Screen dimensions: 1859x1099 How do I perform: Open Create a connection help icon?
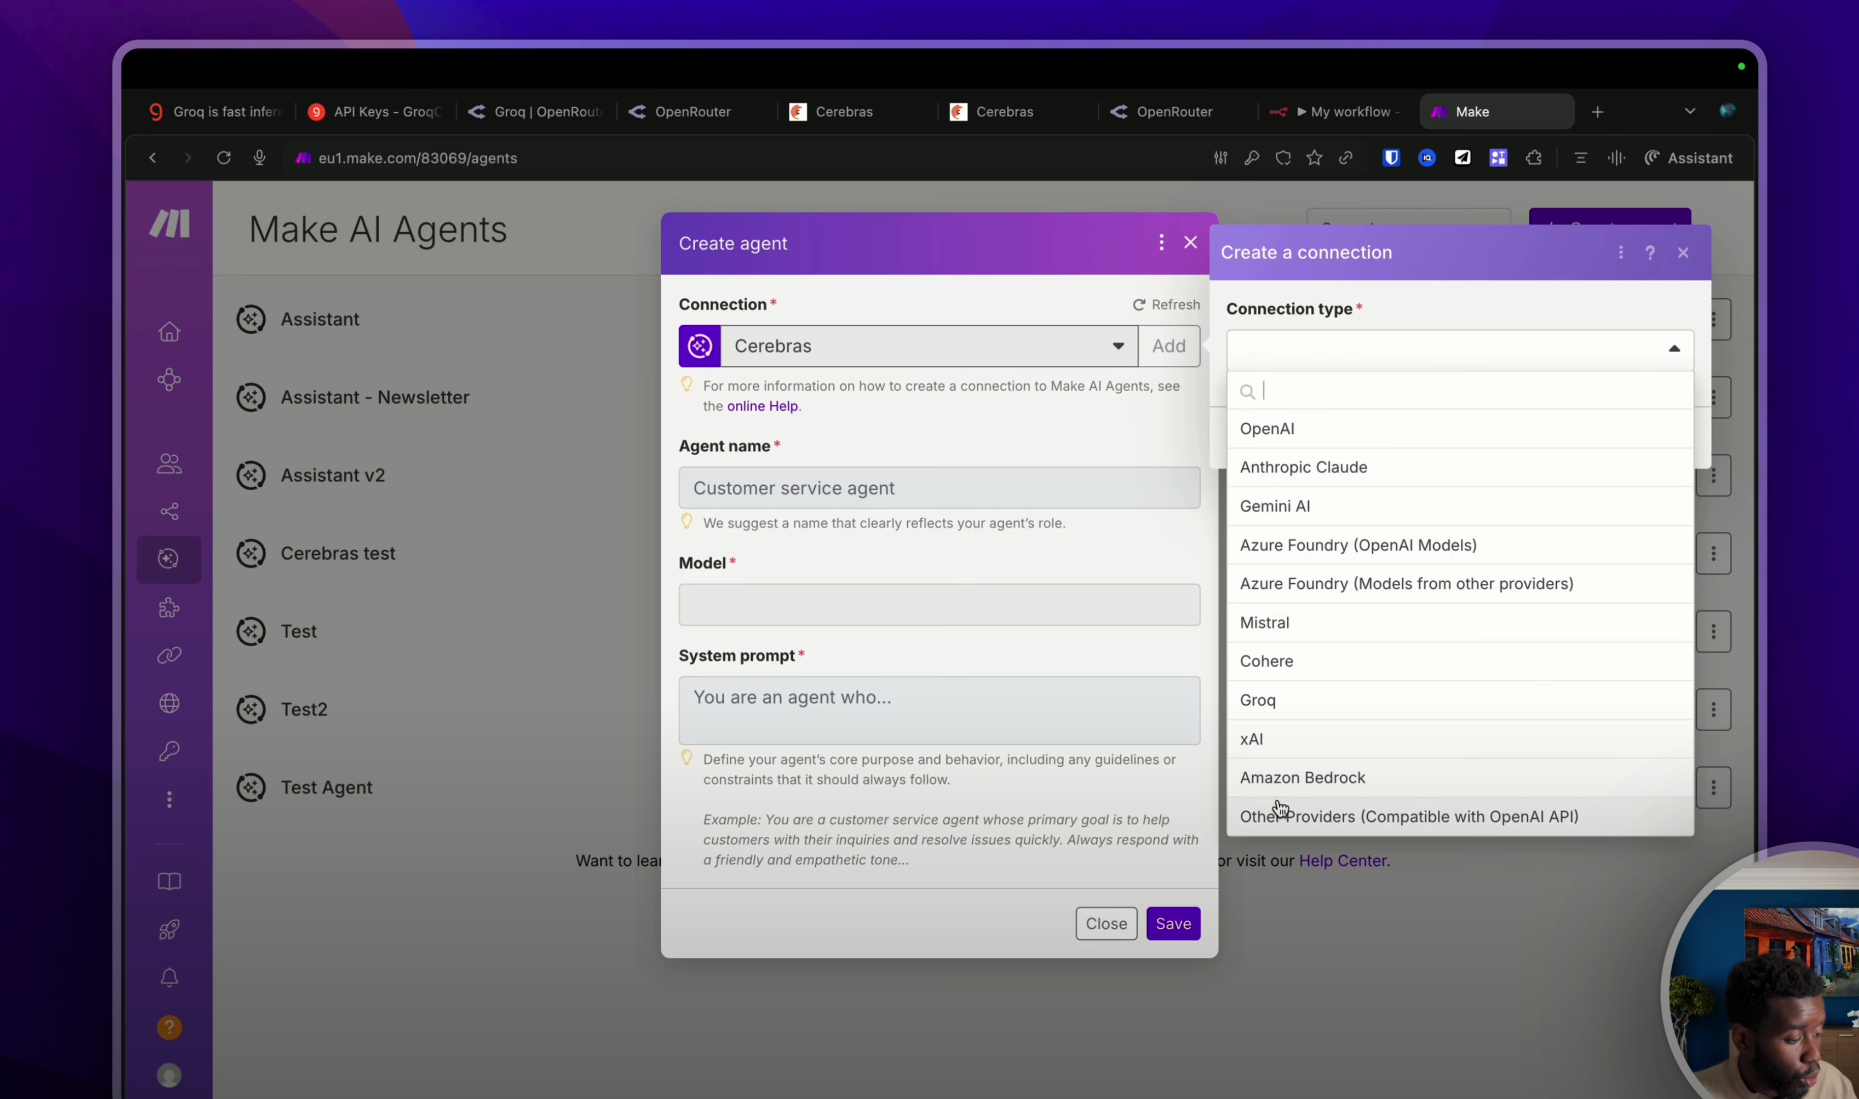pyautogui.click(x=1650, y=253)
